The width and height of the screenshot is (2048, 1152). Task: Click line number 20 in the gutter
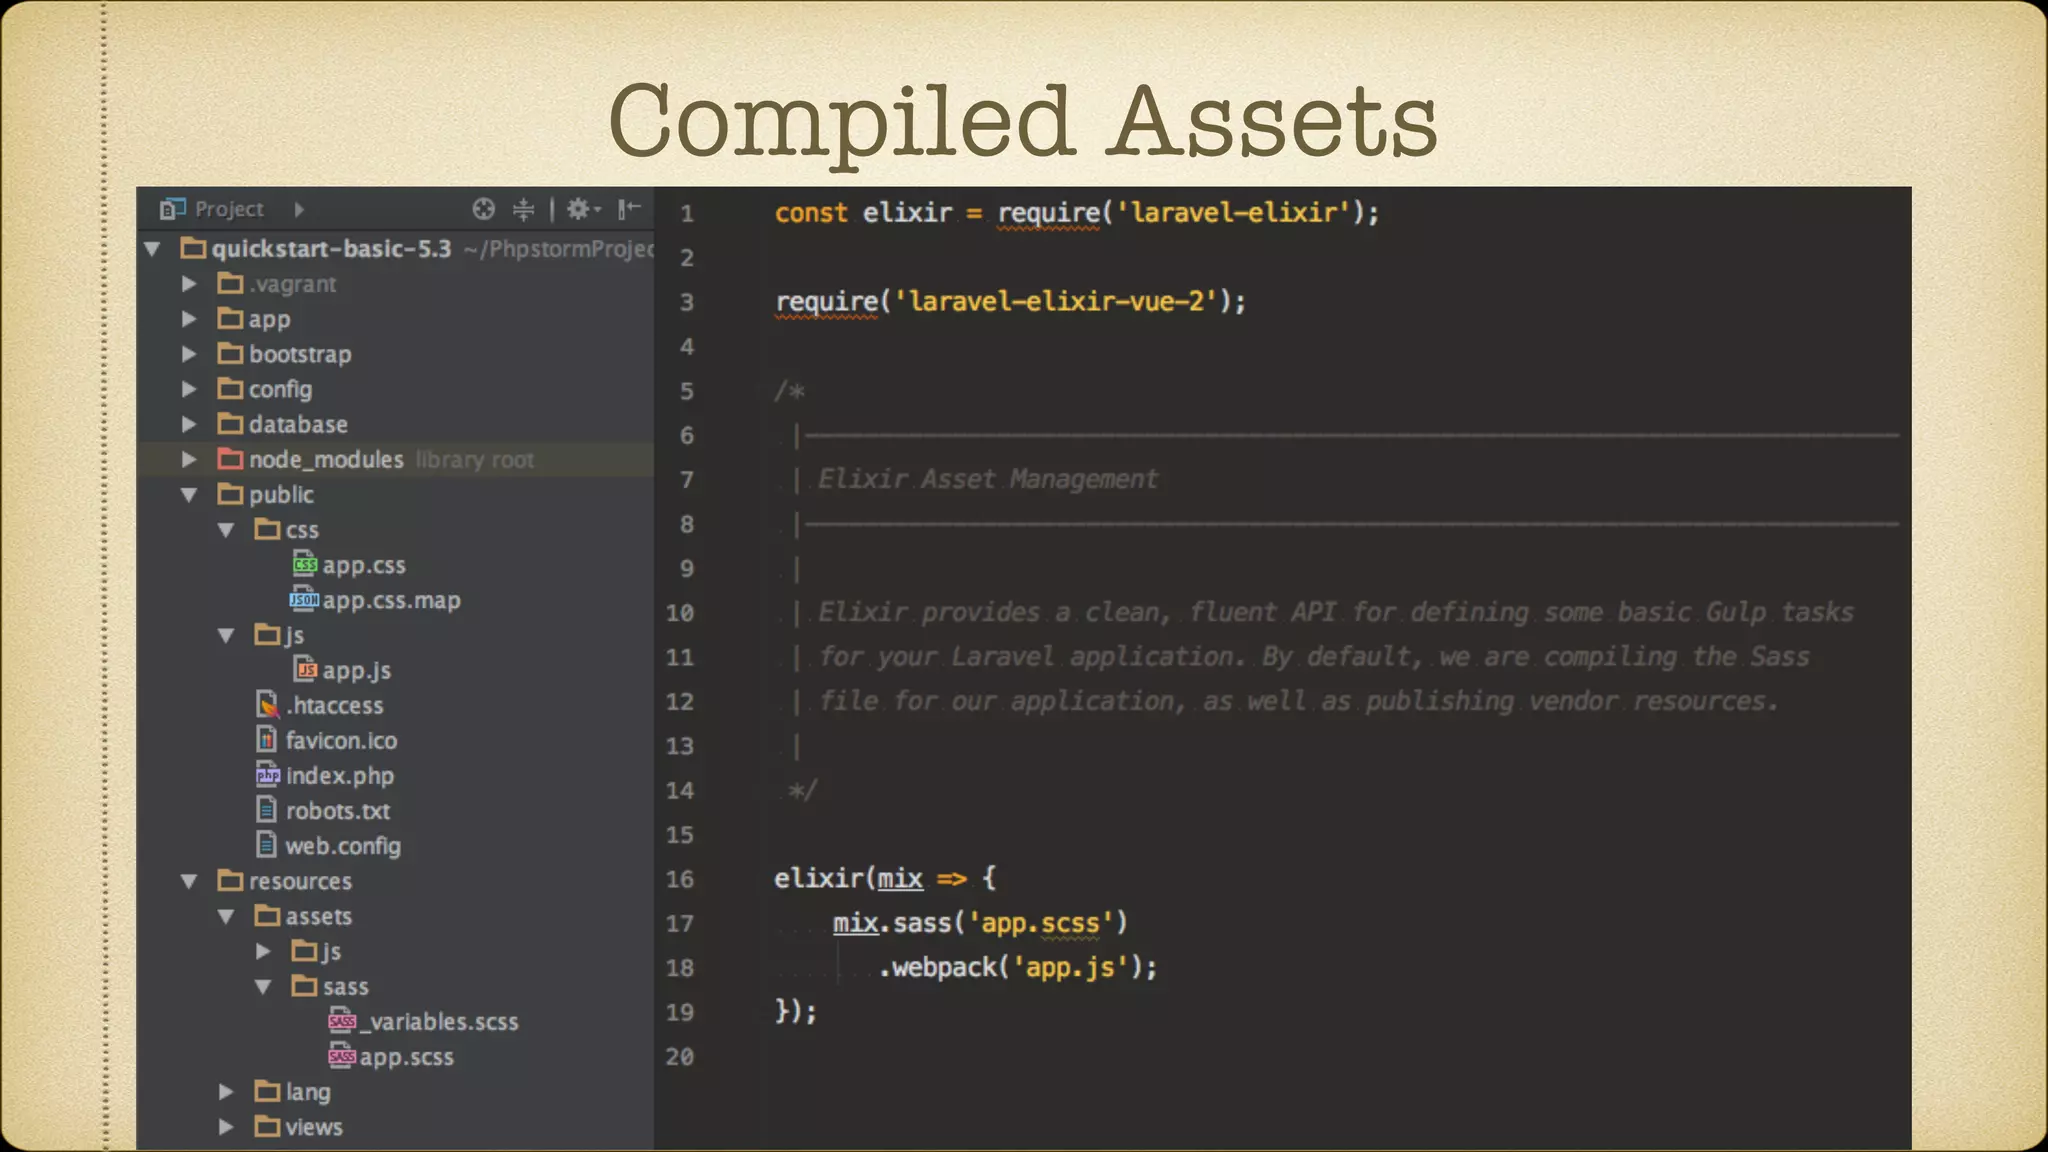coord(680,1056)
